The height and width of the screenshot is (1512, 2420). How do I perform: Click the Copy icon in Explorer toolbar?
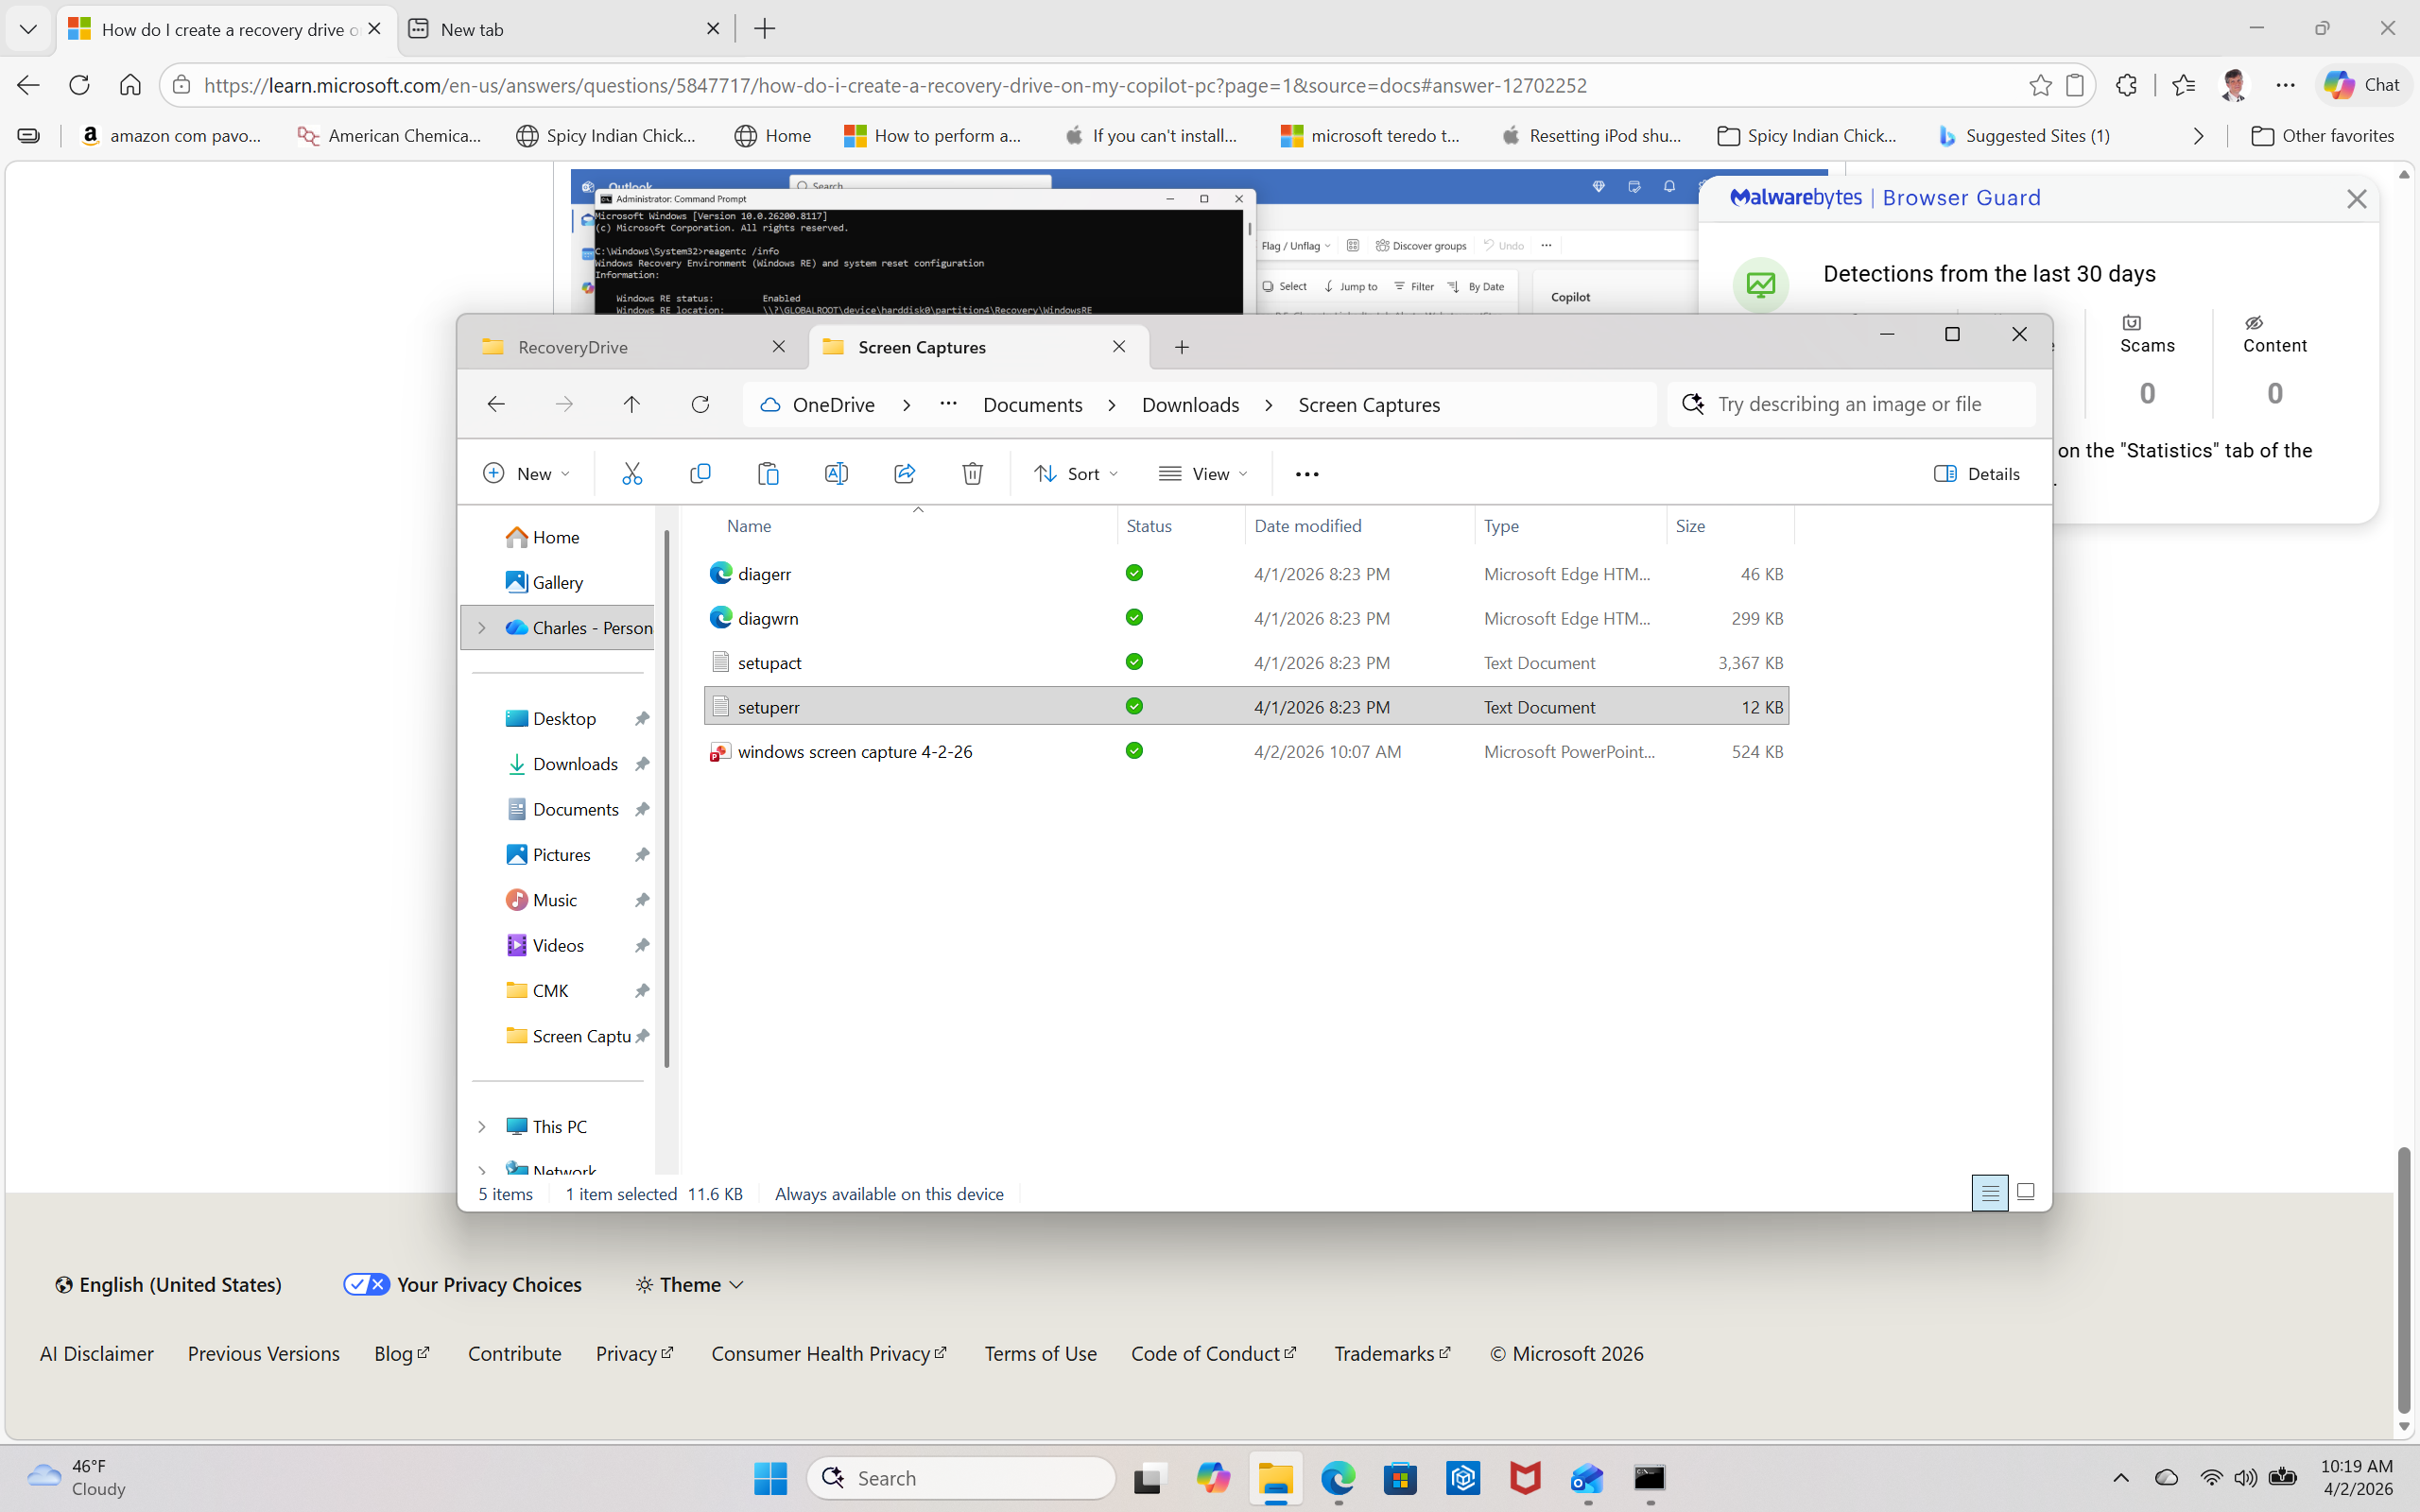click(700, 473)
